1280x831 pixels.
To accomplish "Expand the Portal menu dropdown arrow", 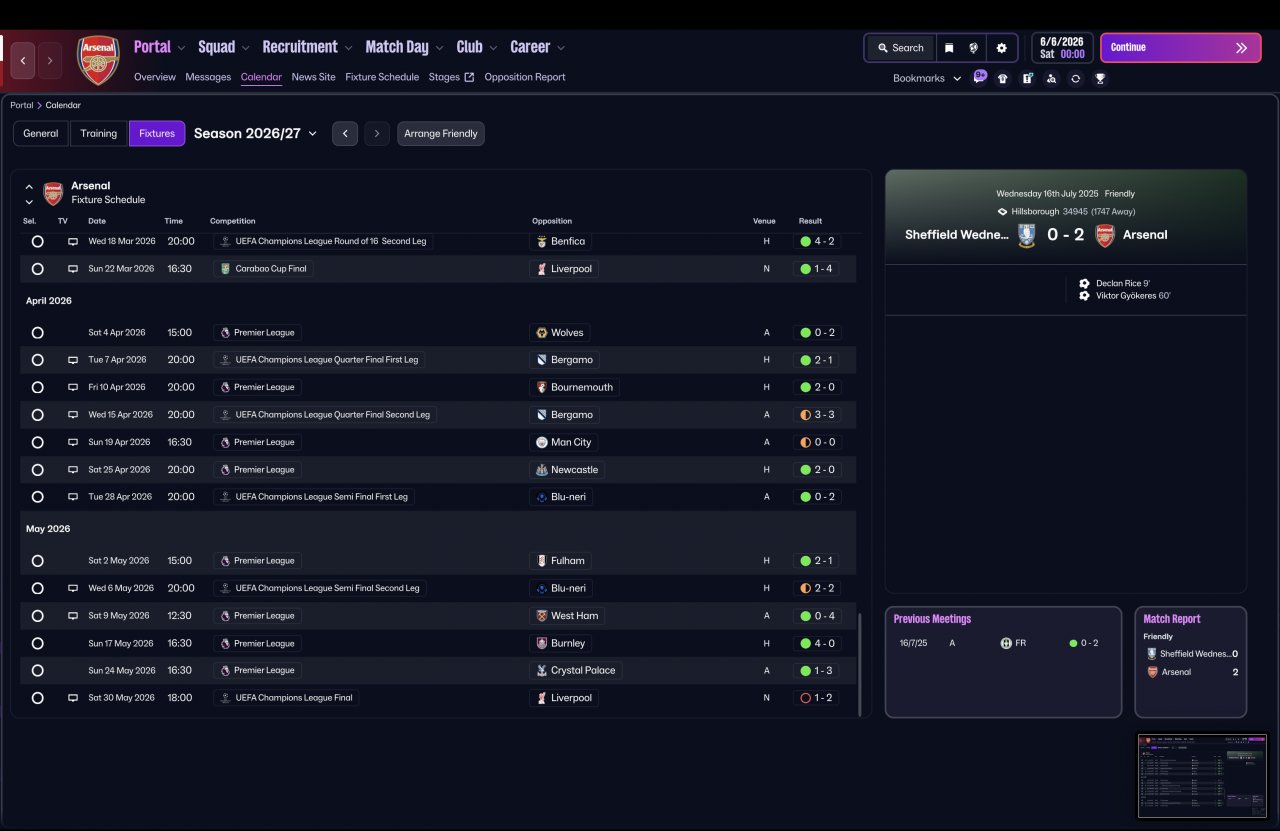I will click(x=181, y=48).
